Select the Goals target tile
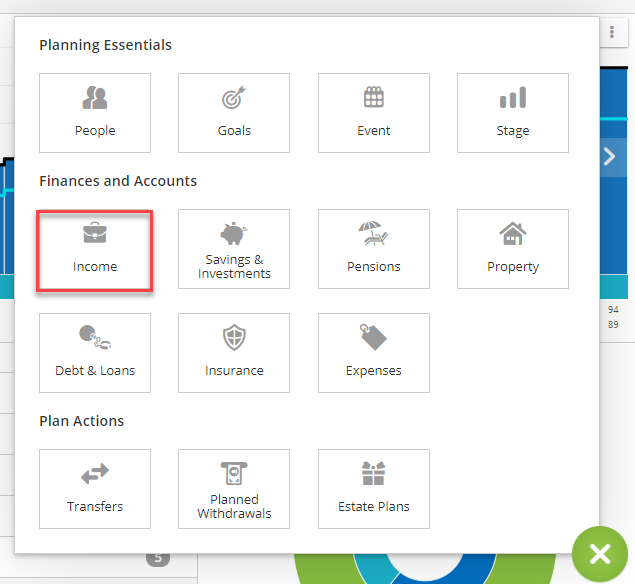This screenshot has height=584, width=635. click(x=234, y=113)
